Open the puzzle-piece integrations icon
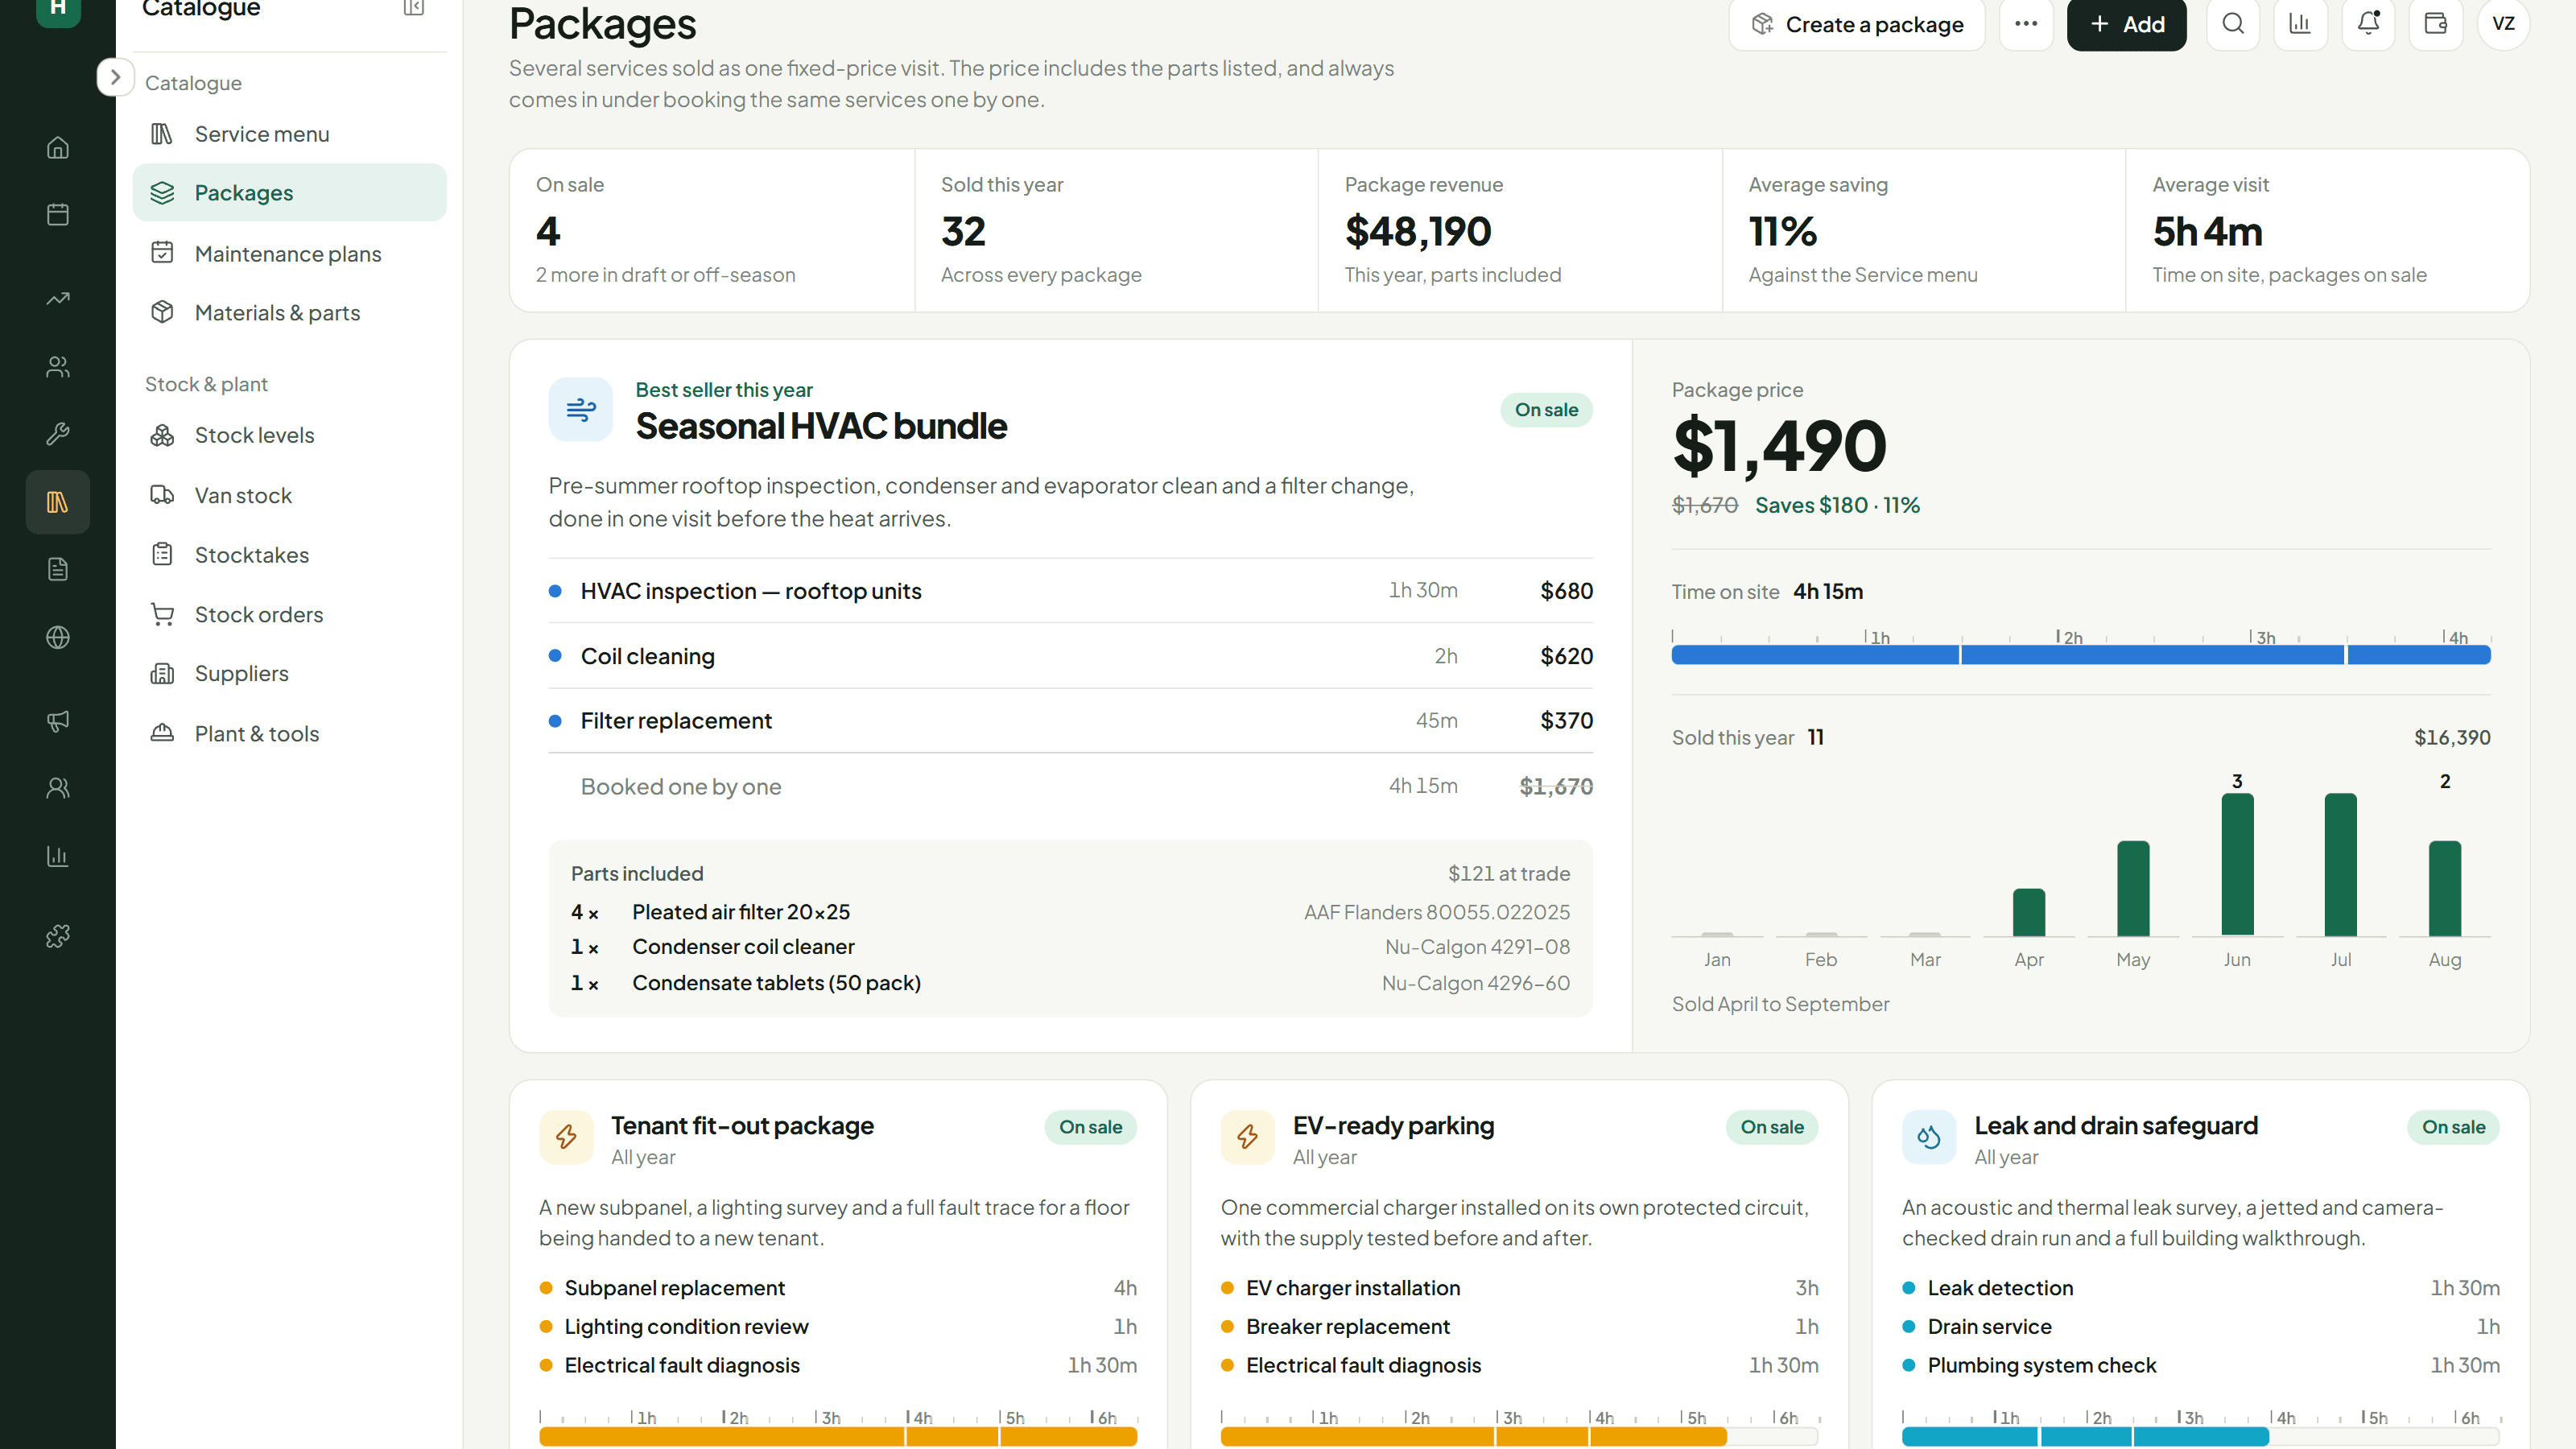 coord(58,936)
